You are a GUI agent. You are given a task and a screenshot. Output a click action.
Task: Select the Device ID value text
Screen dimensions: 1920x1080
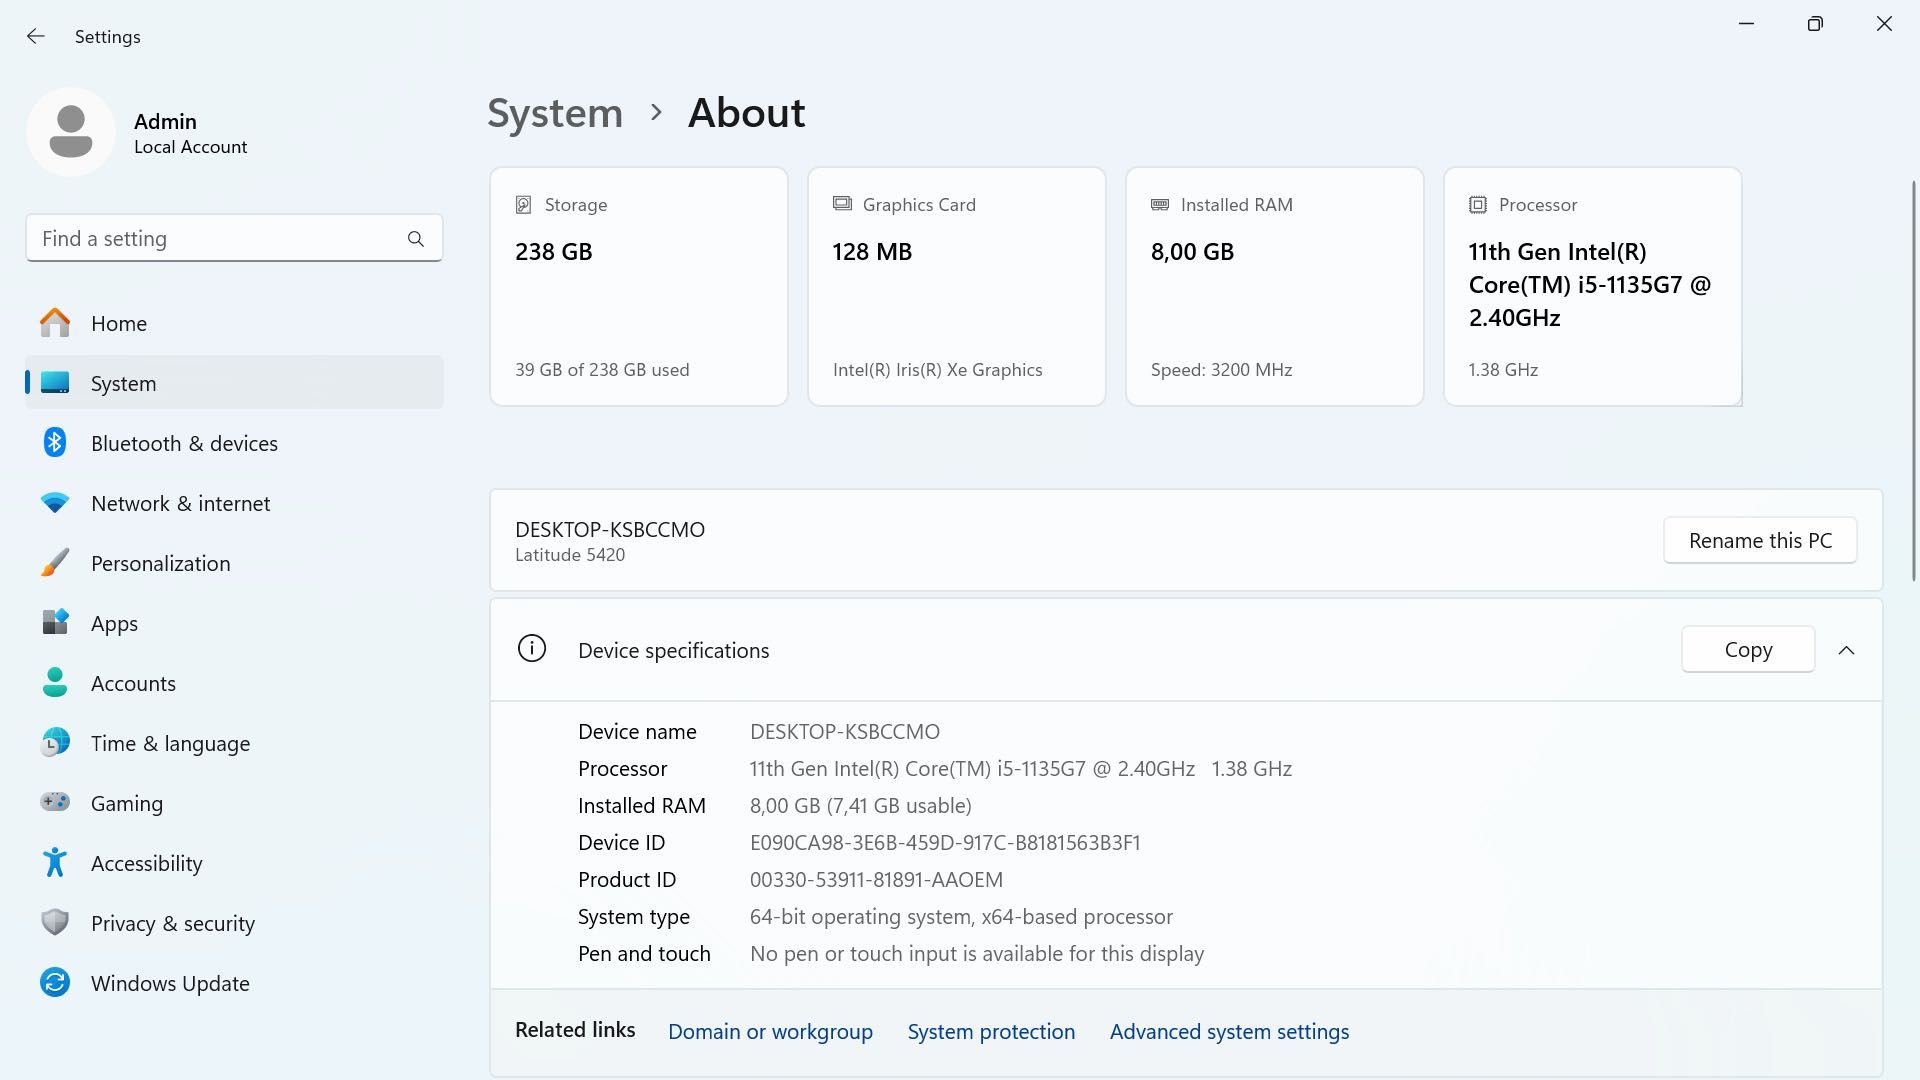coord(945,843)
